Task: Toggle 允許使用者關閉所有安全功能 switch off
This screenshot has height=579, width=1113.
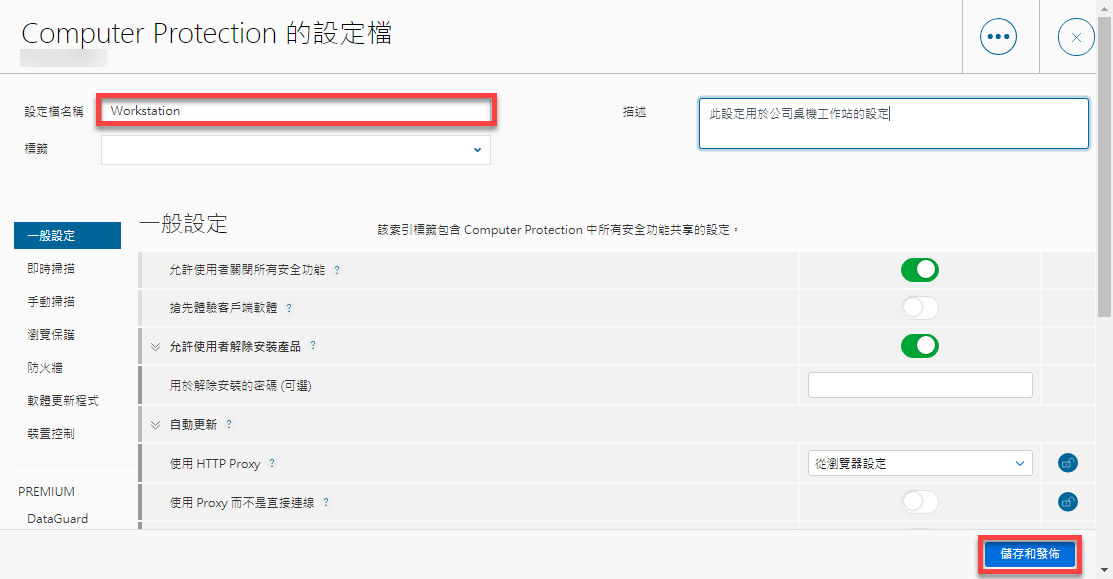Action: tap(919, 270)
